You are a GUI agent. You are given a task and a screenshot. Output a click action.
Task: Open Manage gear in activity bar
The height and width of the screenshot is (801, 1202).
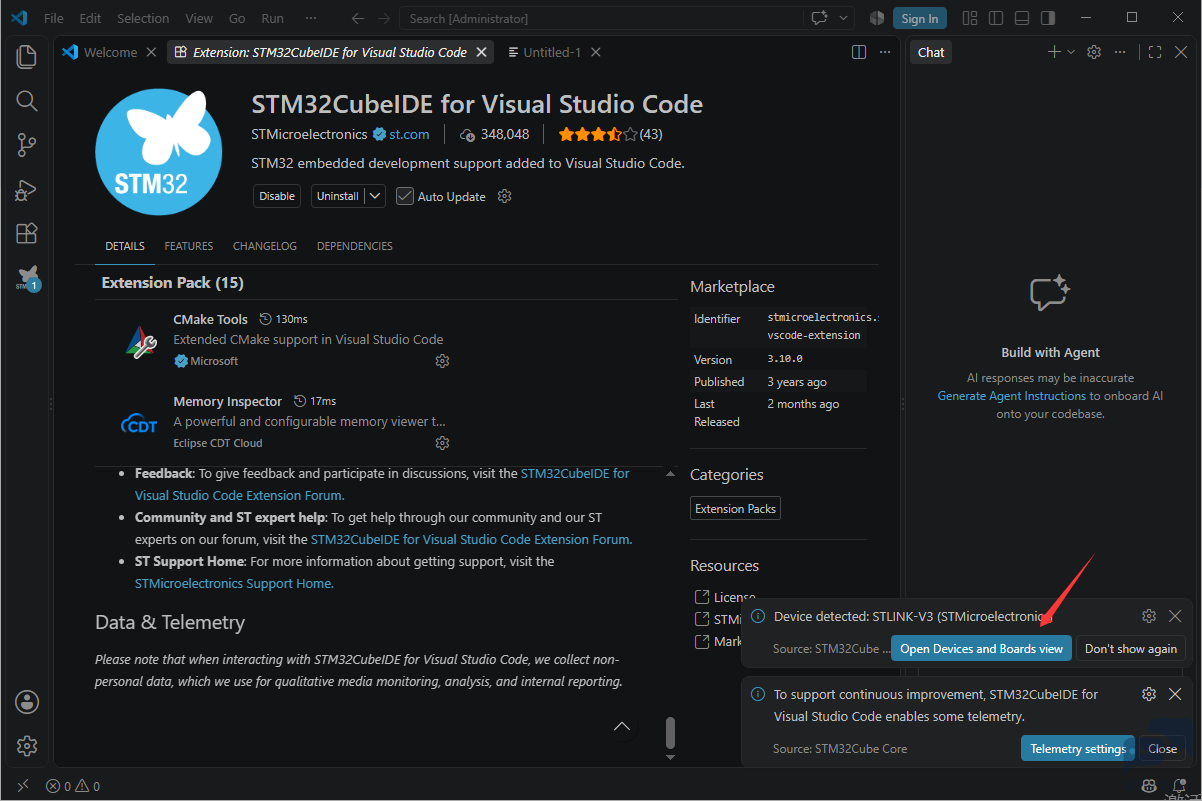27,745
